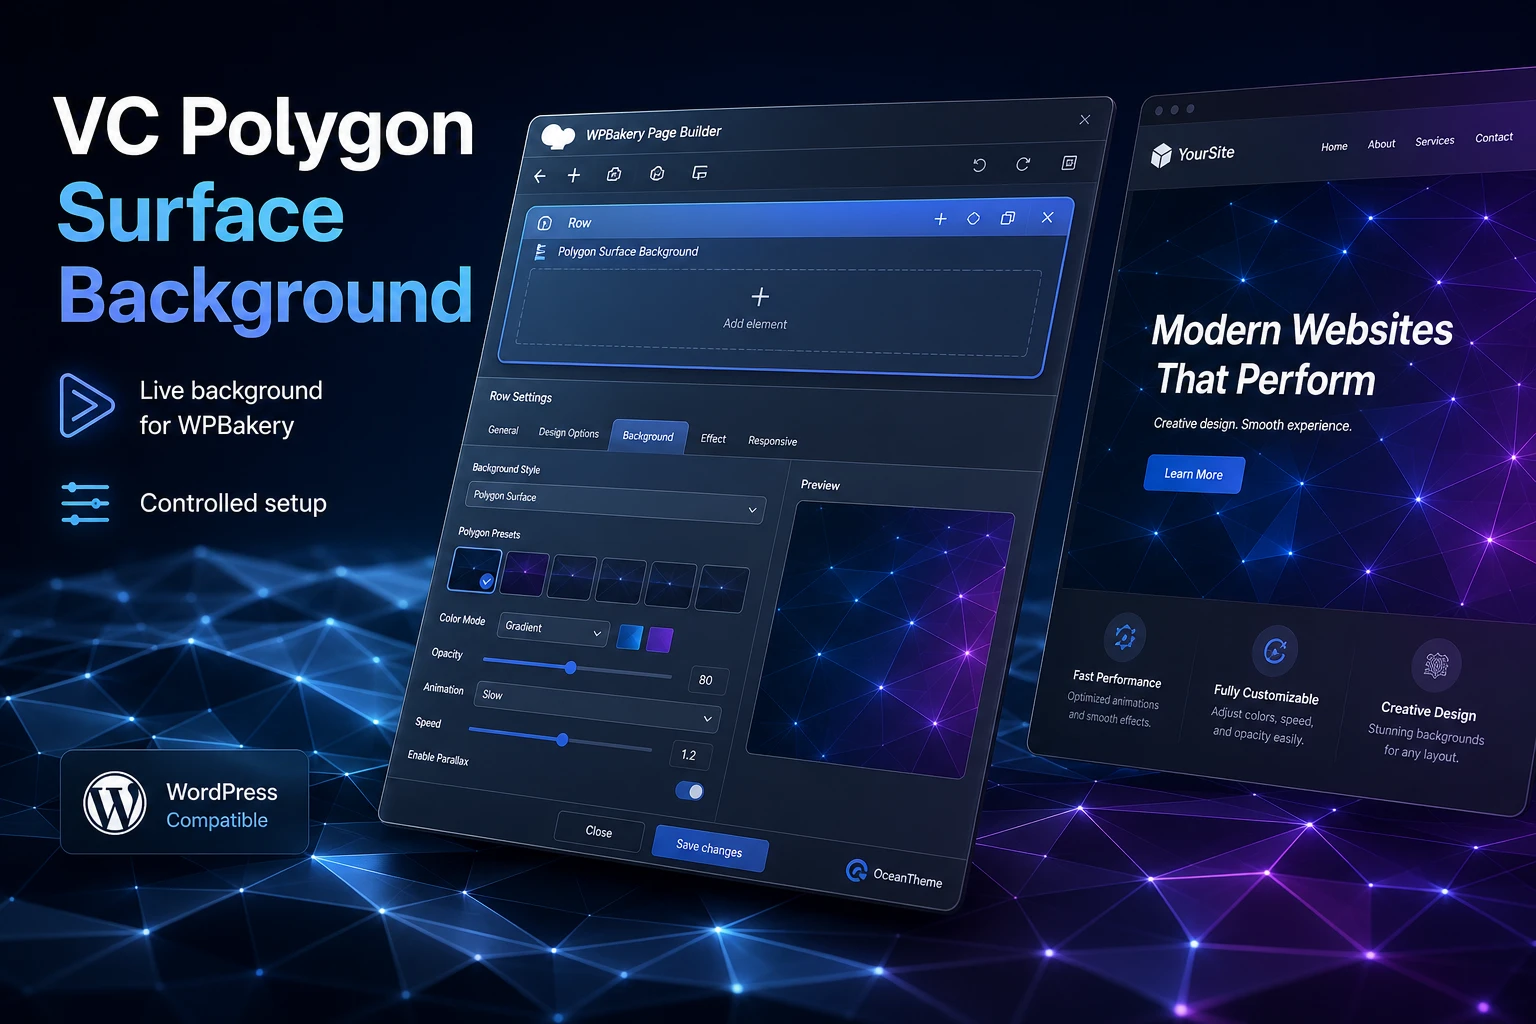Click the YourSite cube logo
The image size is (1536, 1024).
tap(1161, 155)
